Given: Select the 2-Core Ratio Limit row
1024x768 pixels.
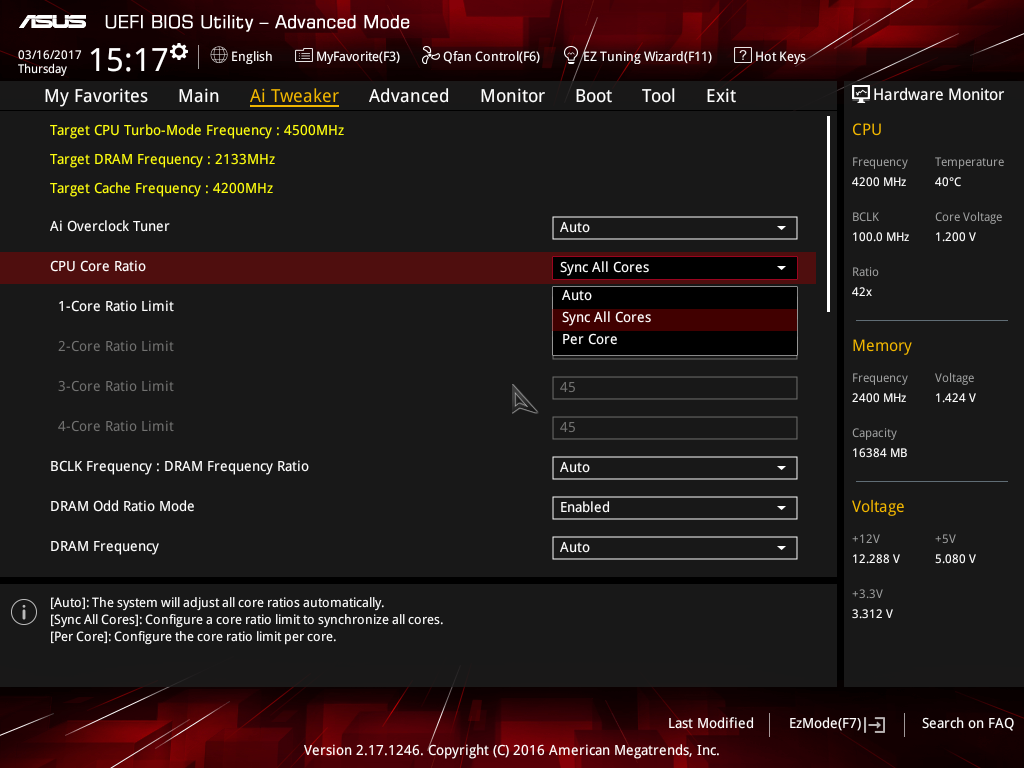Looking at the screenshot, I should pos(116,346).
